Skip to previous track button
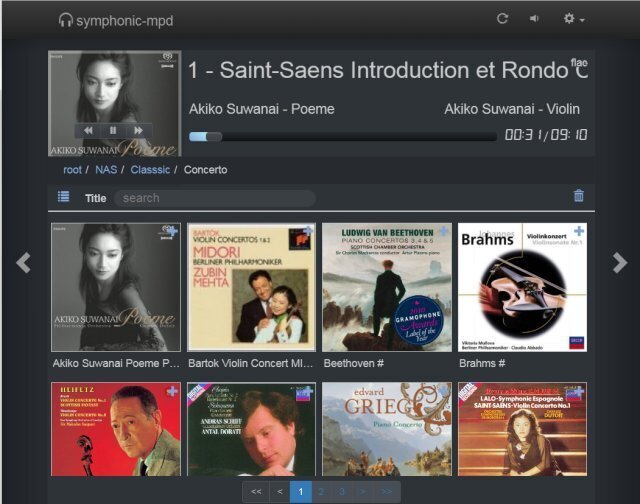Image resolution: width=640 pixels, height=504 pixels. 88,130
